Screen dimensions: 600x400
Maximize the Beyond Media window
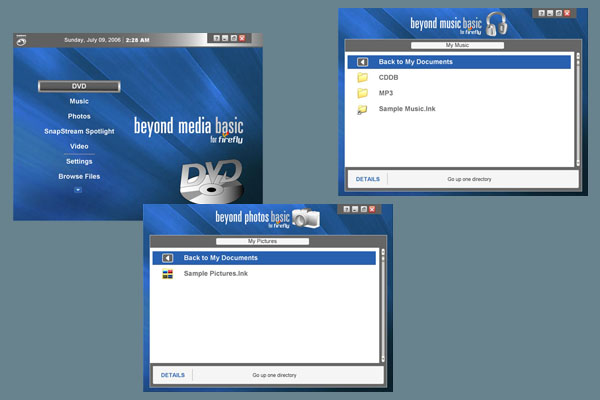pos(233,38)
